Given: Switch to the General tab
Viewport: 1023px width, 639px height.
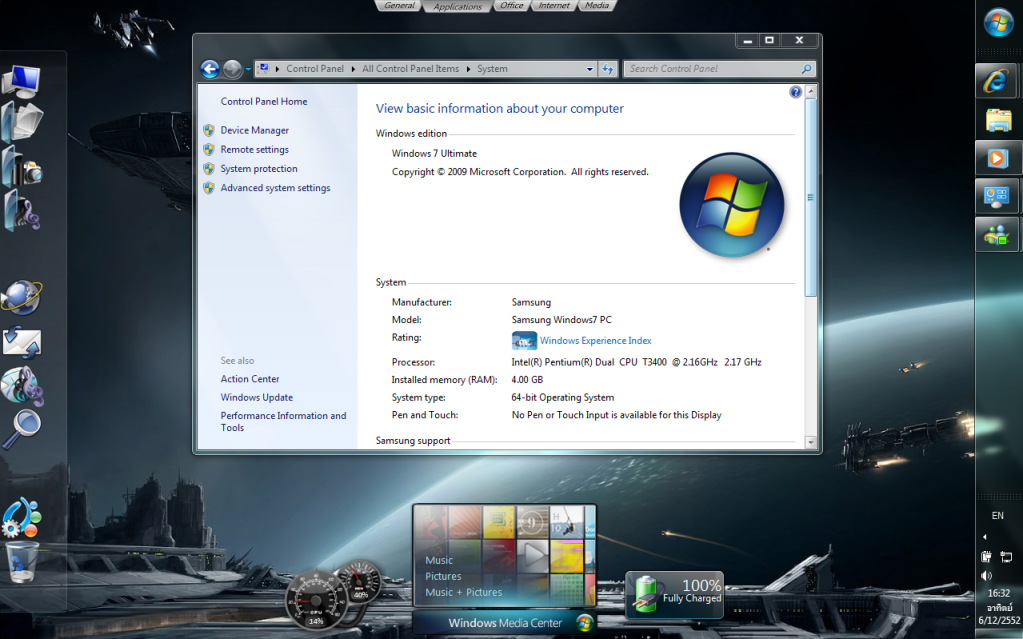Looking at the screenshot, I should [x=399, y=6].
